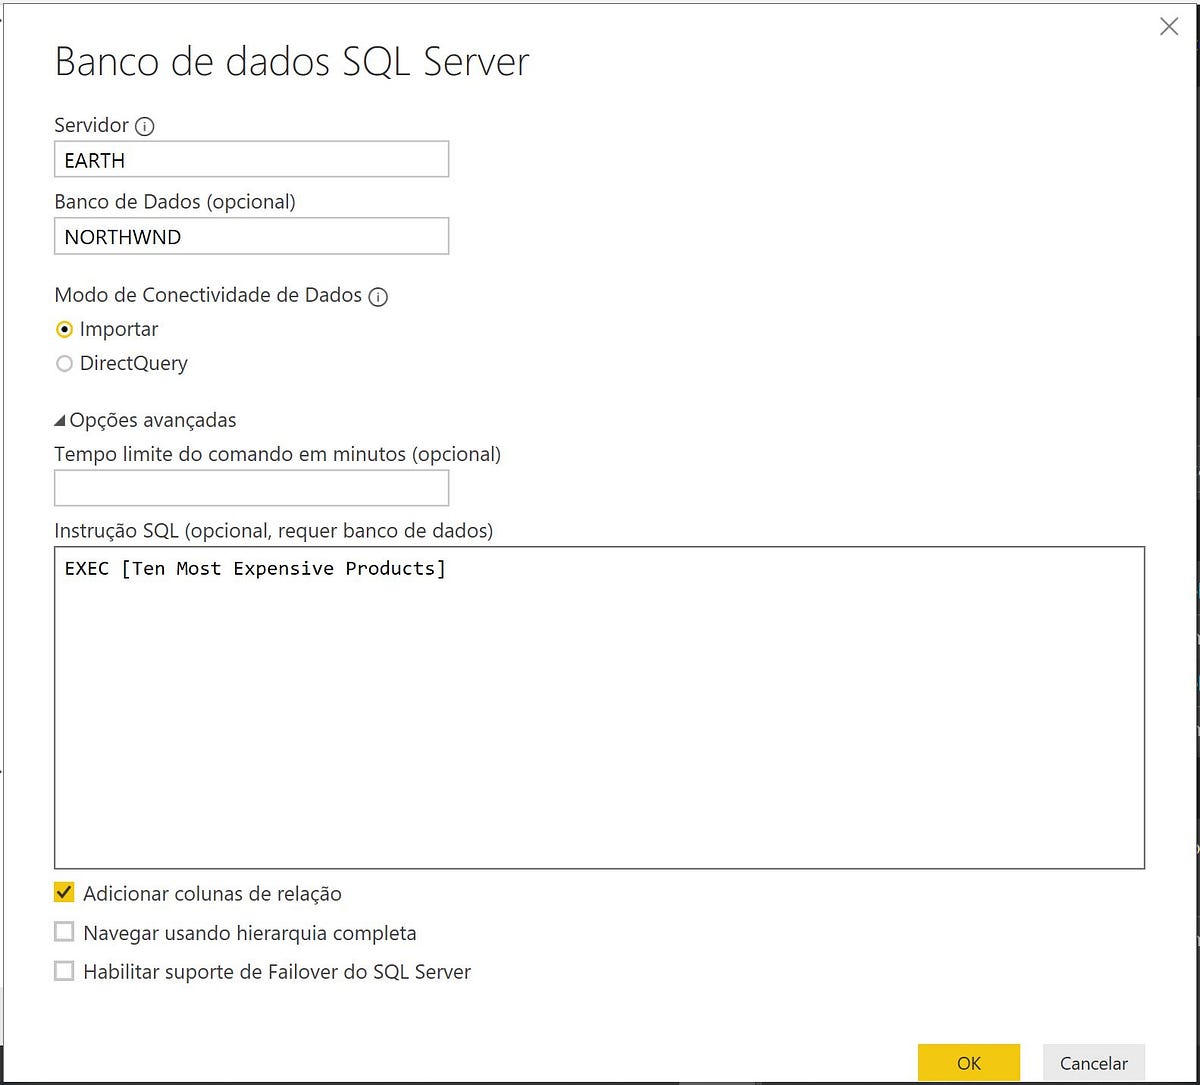
Task: Click the Servidor field showing EARTH
Action: click(250, 159)
